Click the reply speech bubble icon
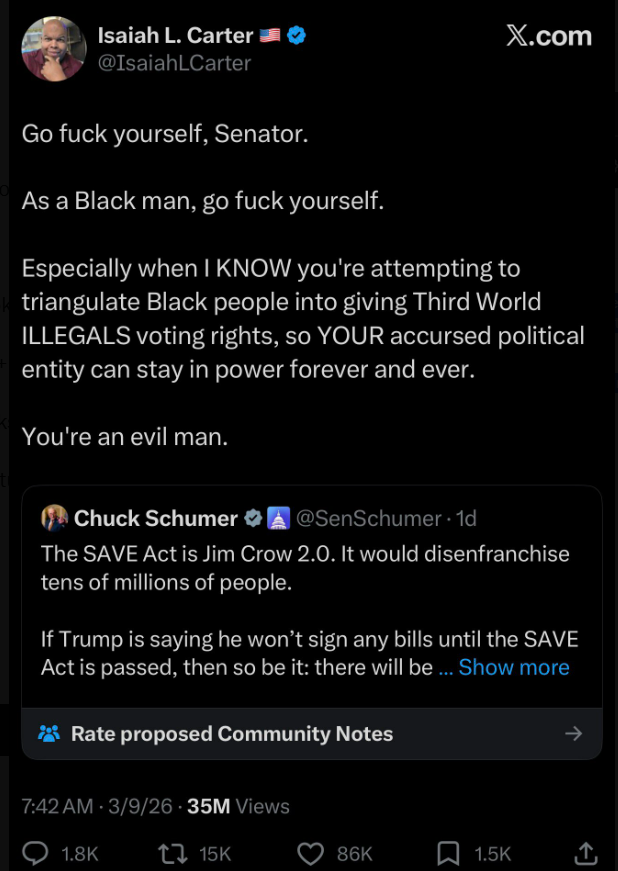 pos(36,853)
